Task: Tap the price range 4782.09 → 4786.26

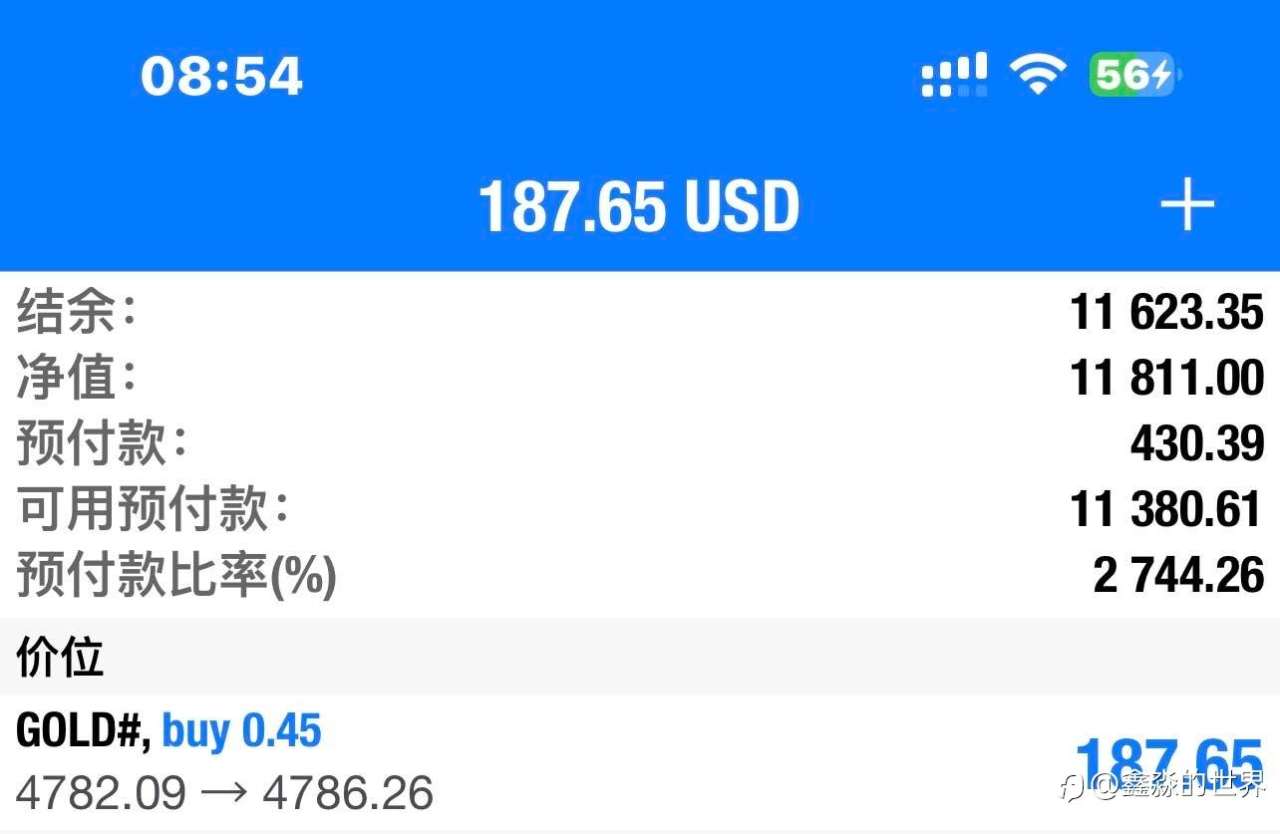Action: click(225, 793)
